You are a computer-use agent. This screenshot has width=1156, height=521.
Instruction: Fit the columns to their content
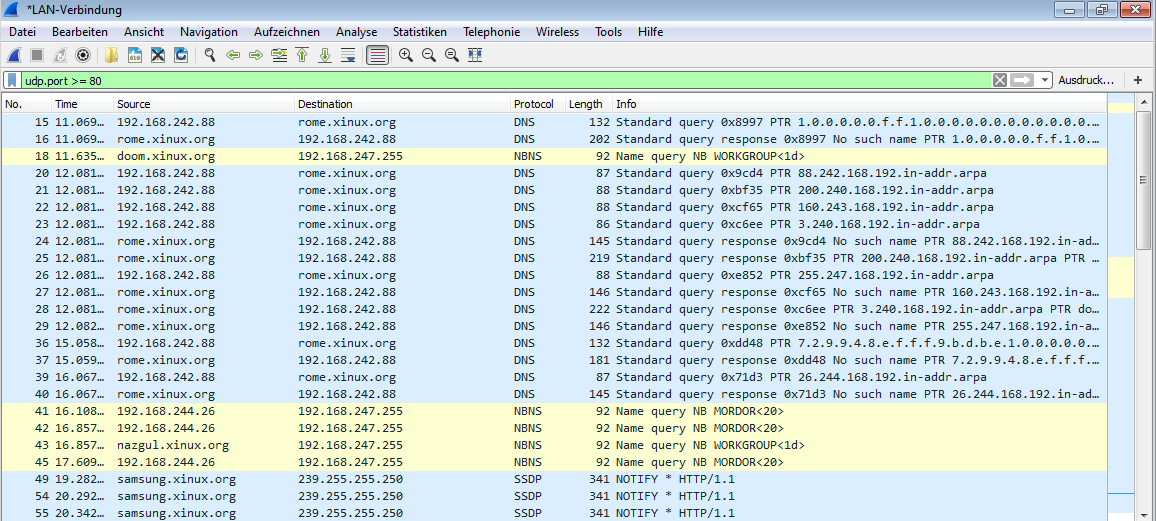pos(475,55)
